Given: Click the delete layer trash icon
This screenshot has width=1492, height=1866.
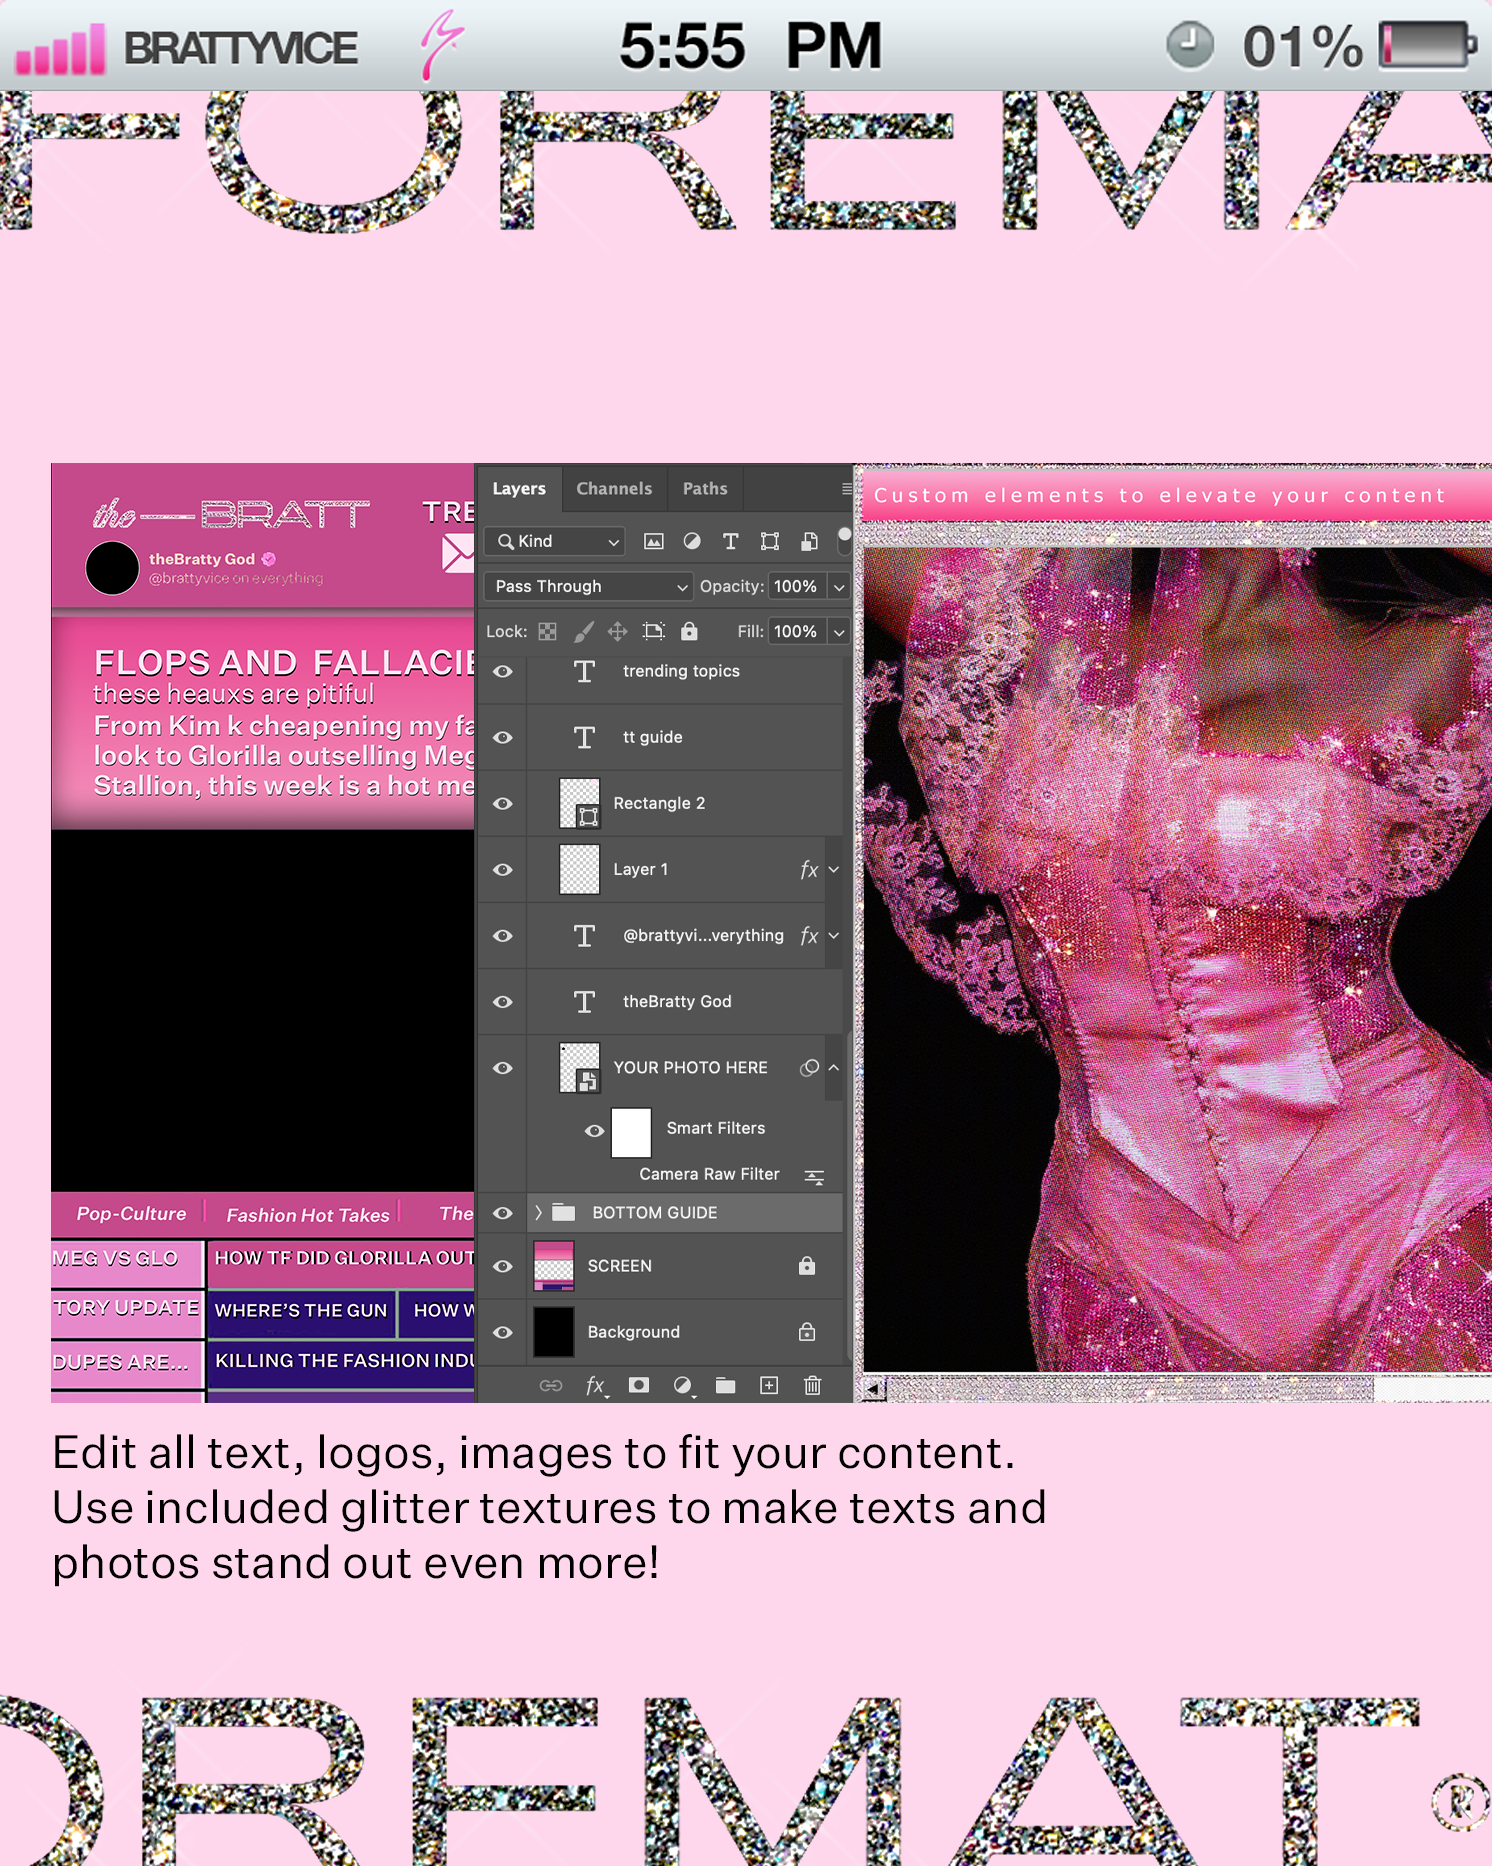Looking at the screenshot, I should pyautogui.click(x=812, y=1385).
